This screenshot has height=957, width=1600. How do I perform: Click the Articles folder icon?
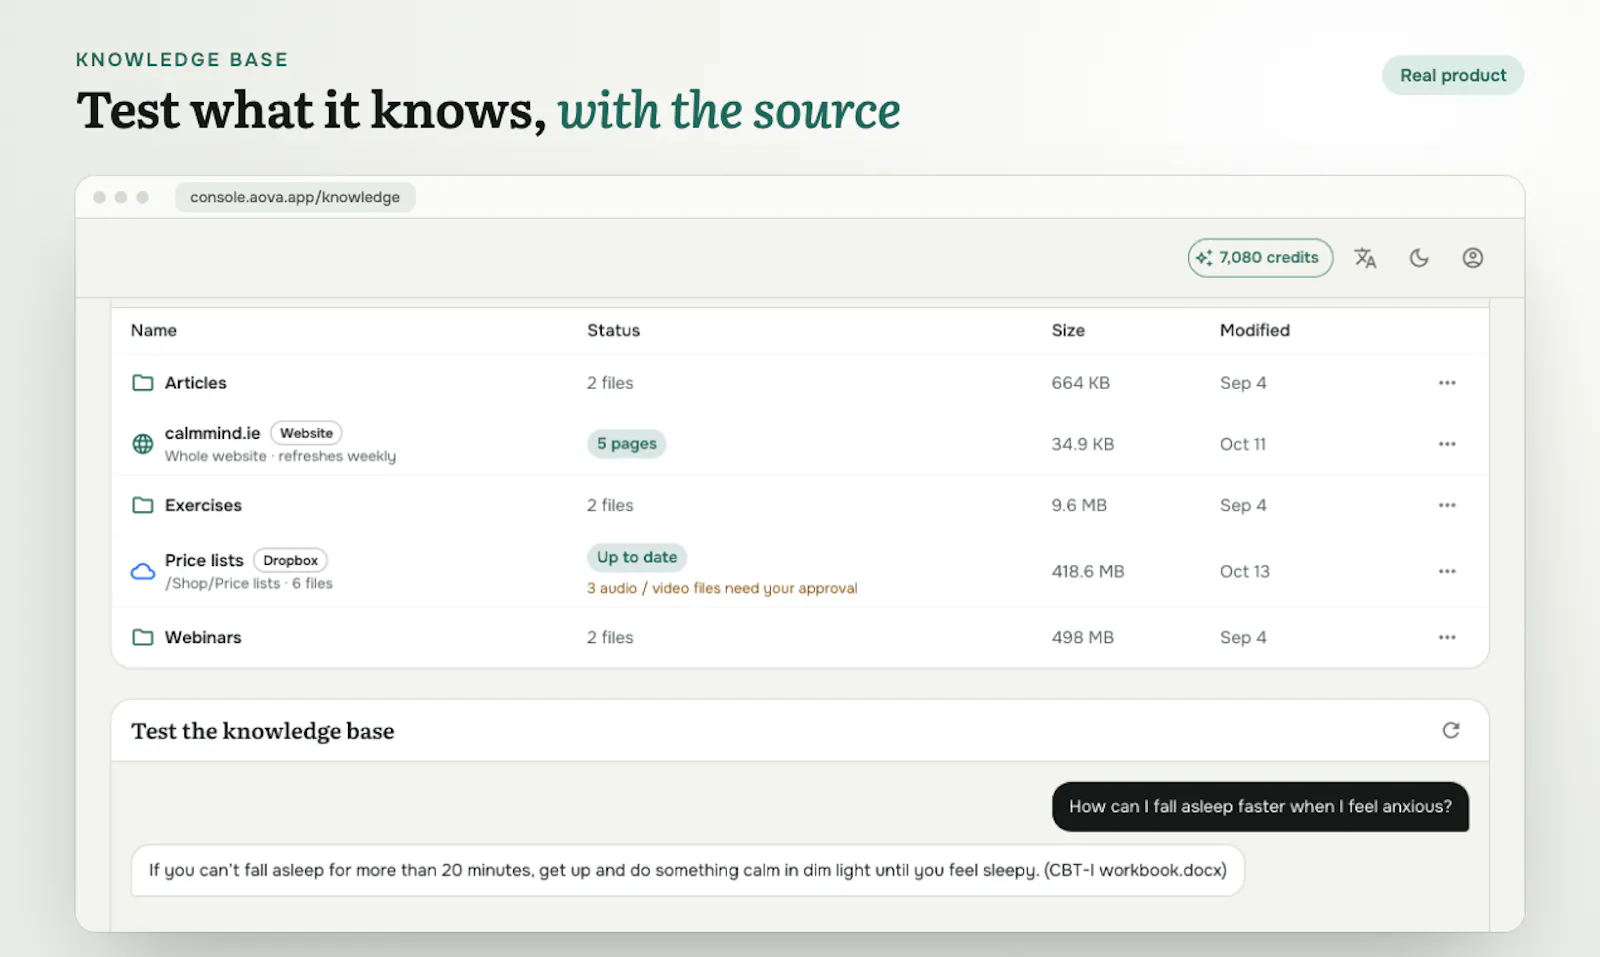pyautogui.click(x=143, y=383)
